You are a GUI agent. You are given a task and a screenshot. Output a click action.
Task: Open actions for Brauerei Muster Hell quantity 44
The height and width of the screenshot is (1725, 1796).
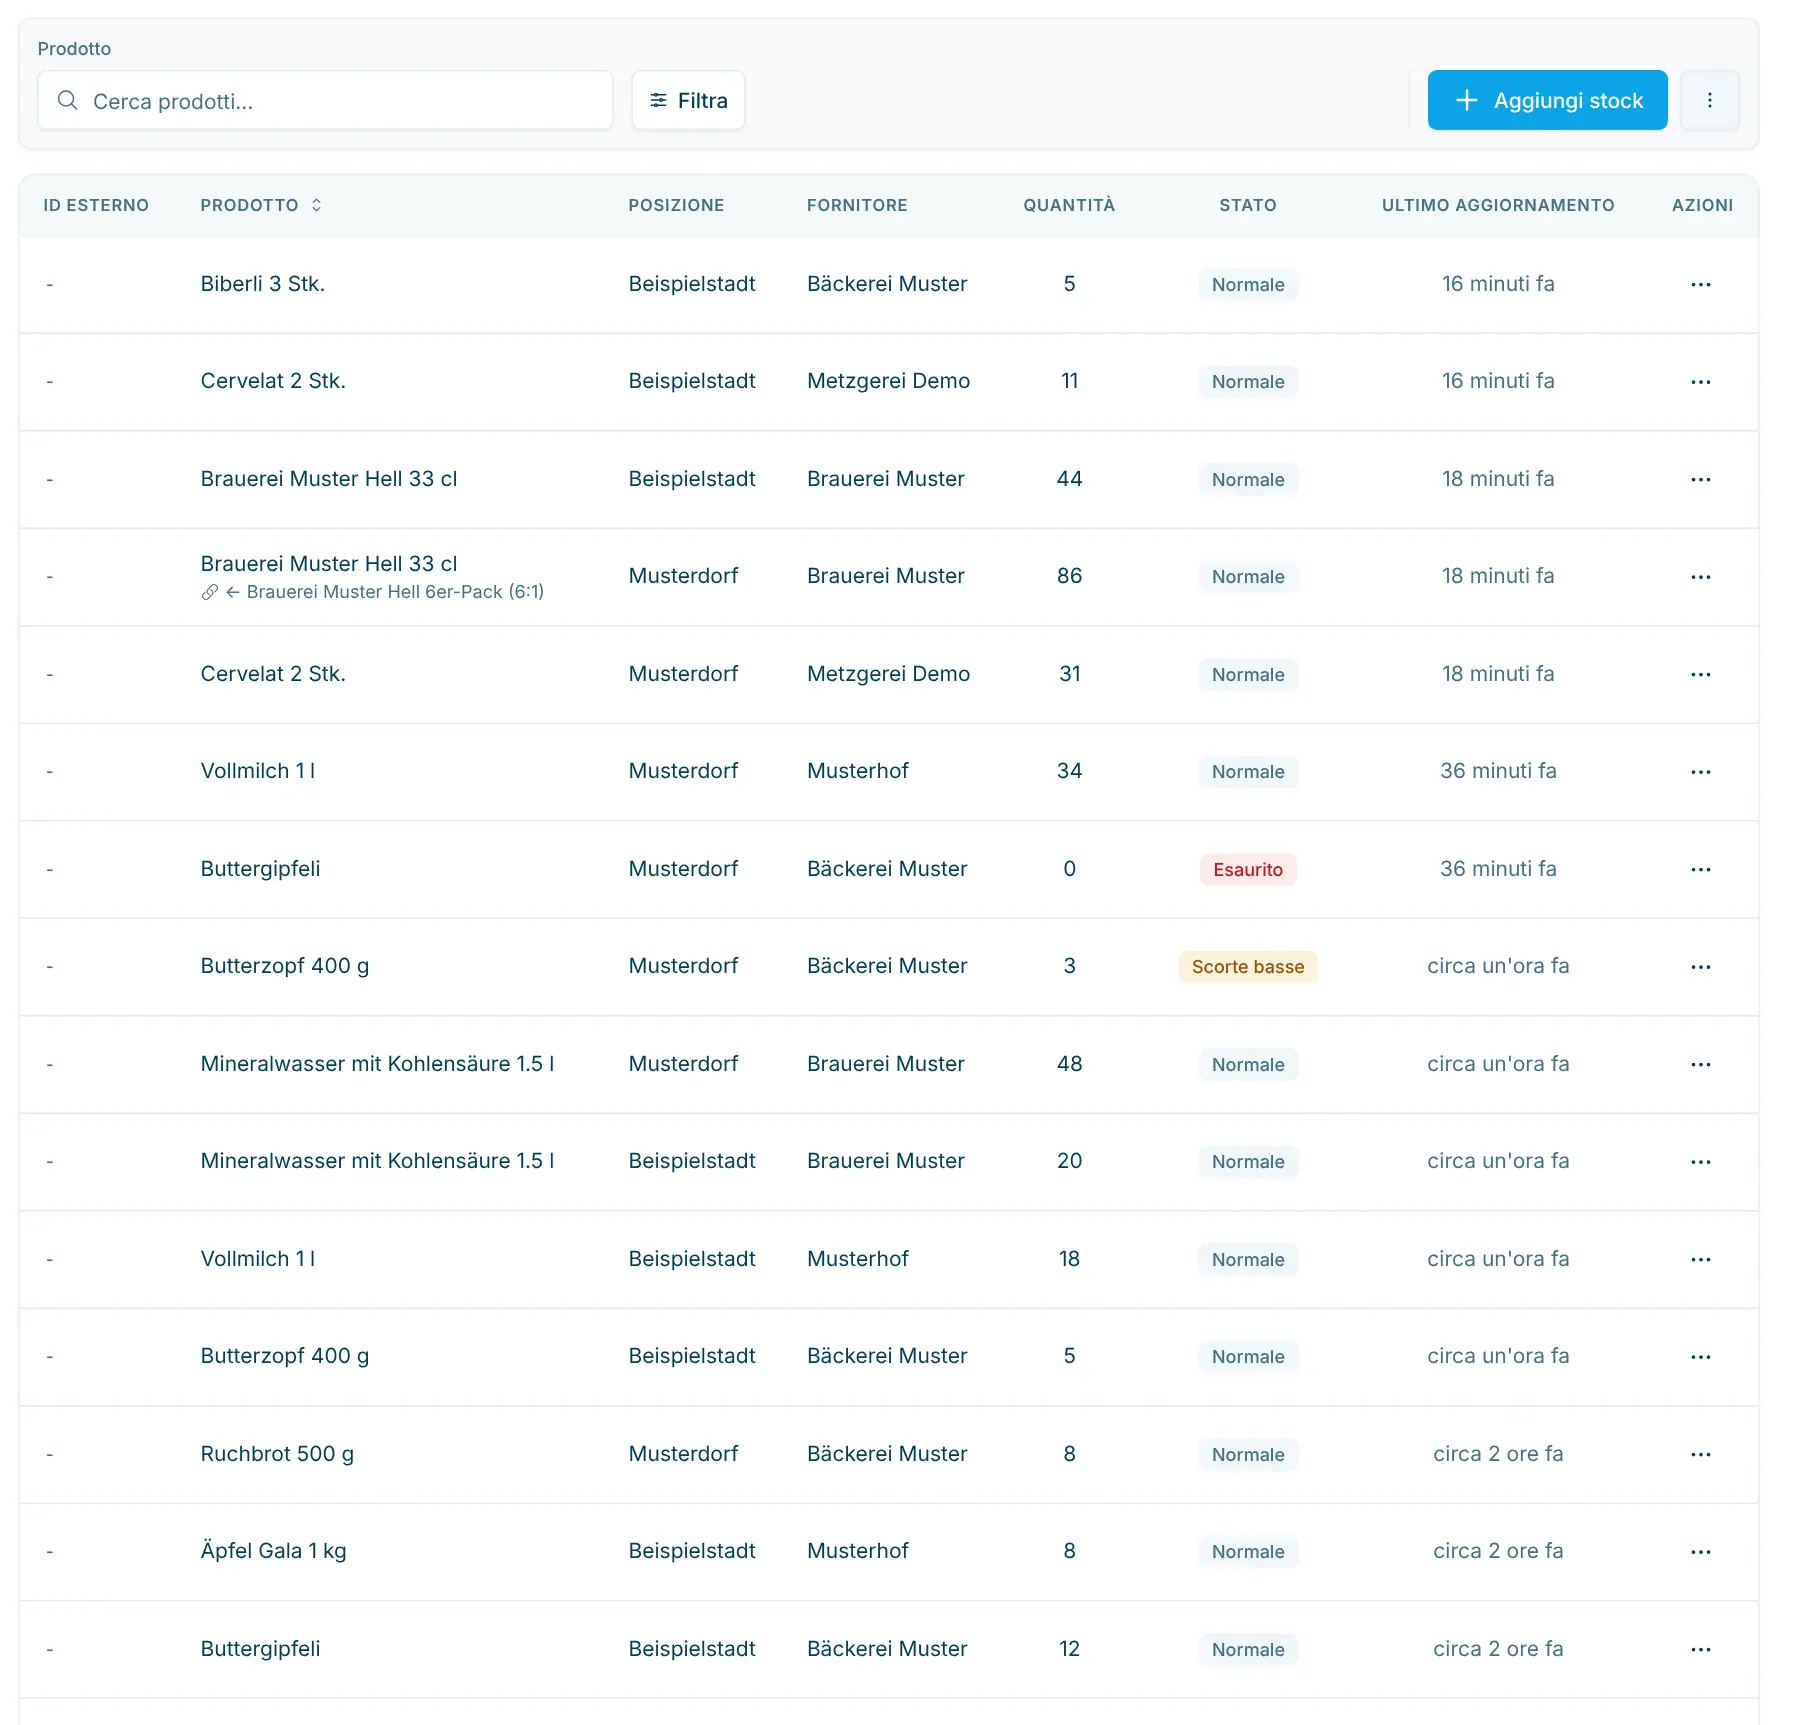tap(1700, 480)
